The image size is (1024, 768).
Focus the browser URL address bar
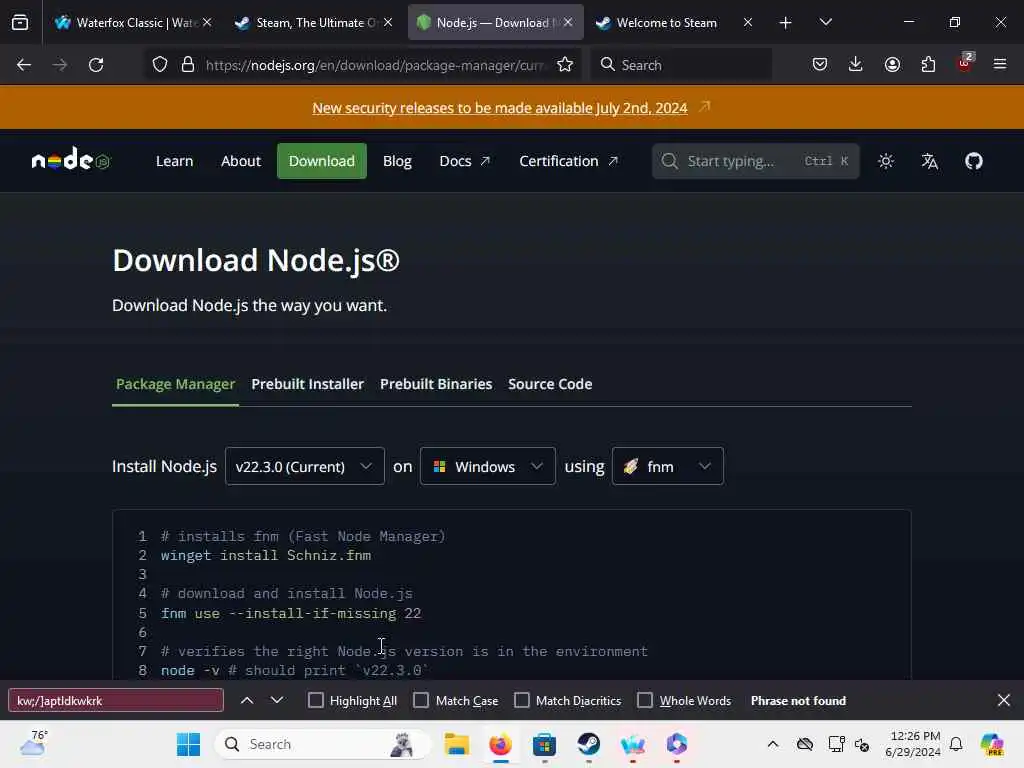click(x=375, y=65)
